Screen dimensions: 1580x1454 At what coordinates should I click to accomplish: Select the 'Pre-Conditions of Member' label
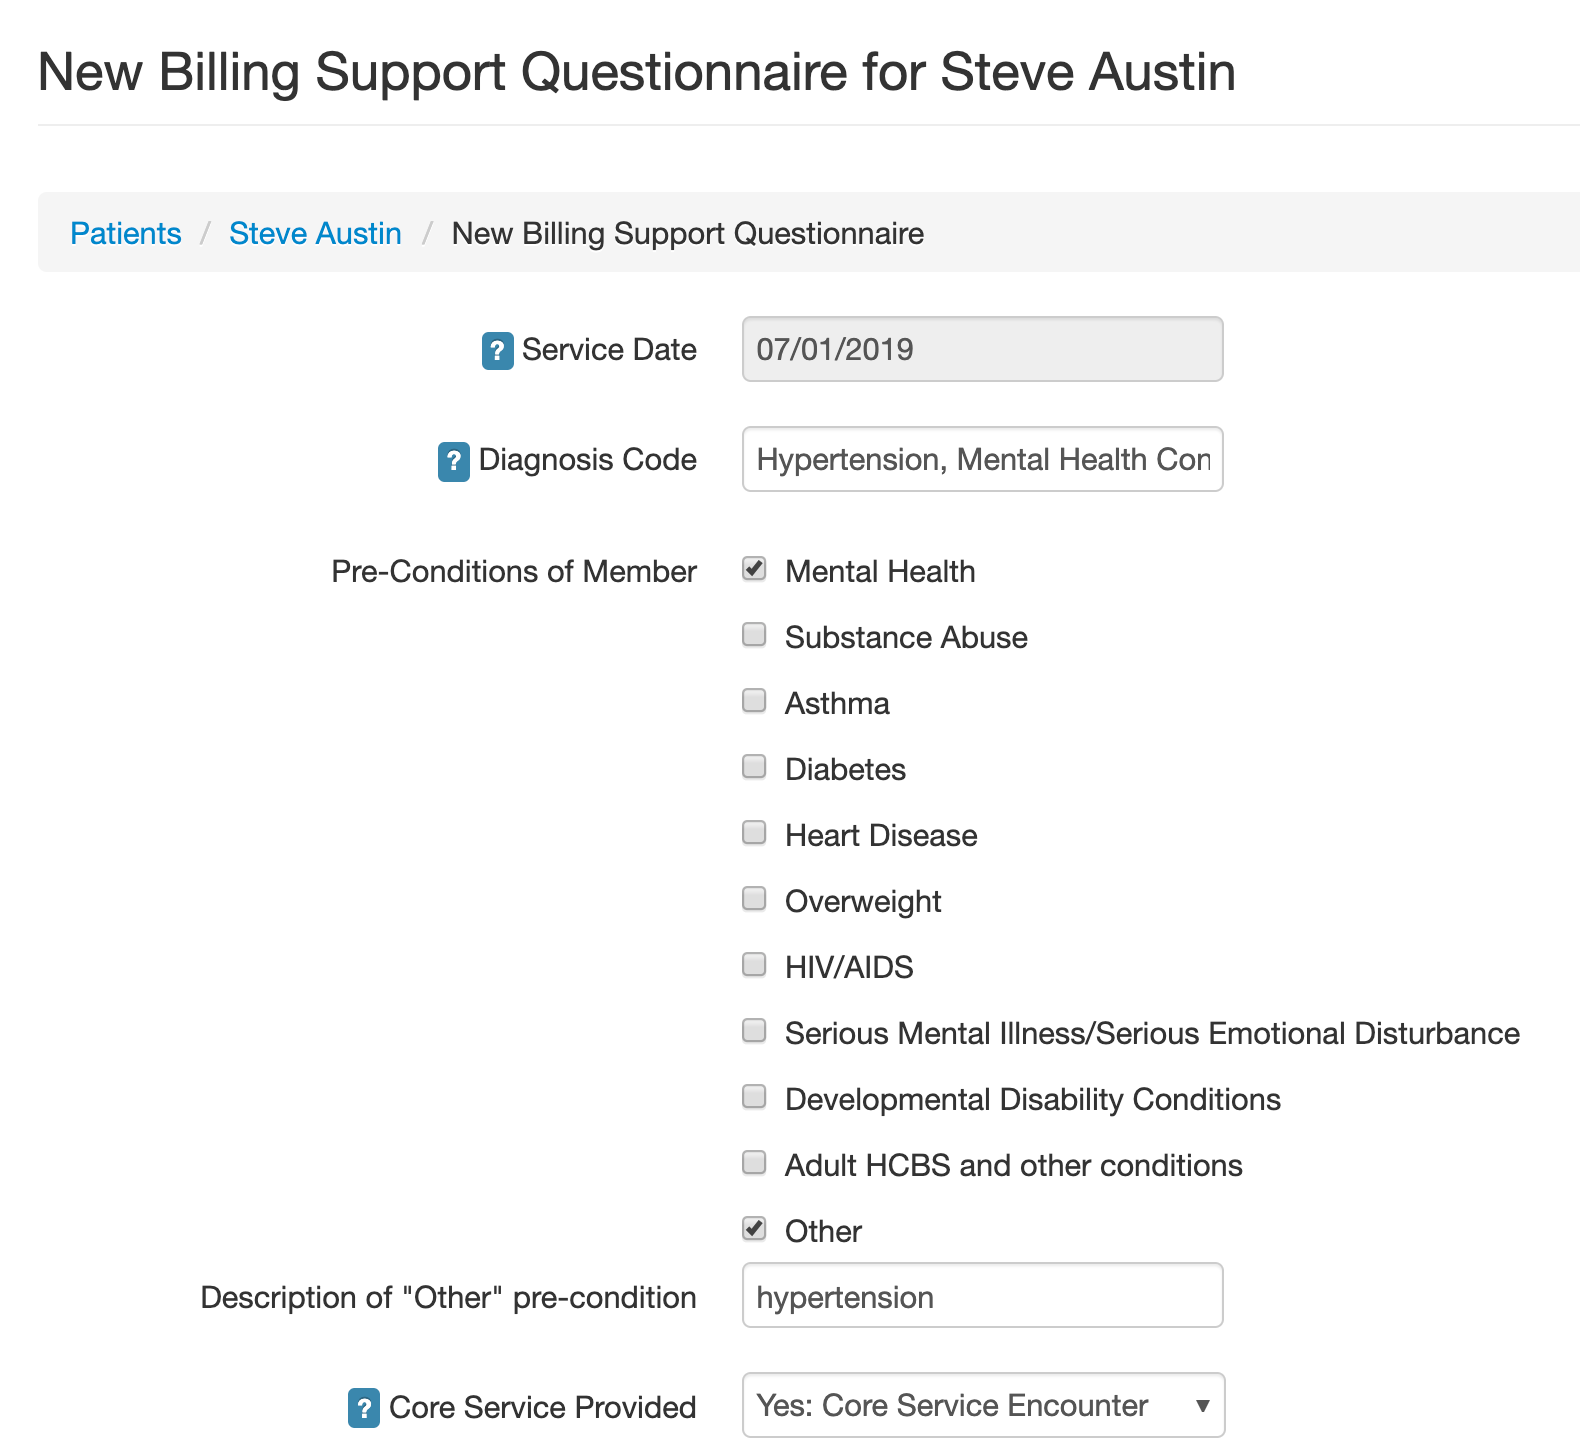[514, 571]
